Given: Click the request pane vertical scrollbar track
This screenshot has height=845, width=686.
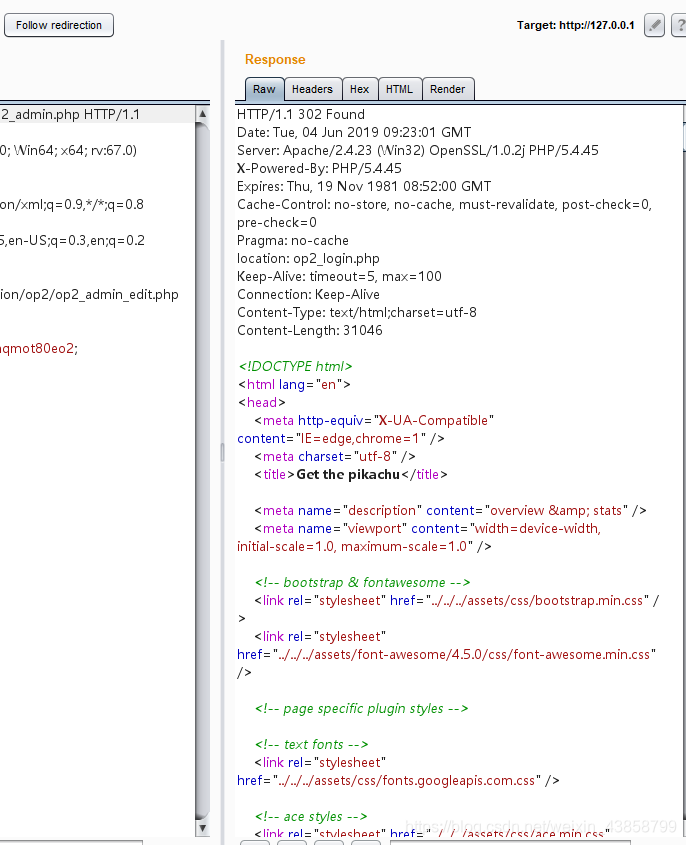Looking at the screenshot, I should coord(203,472).
